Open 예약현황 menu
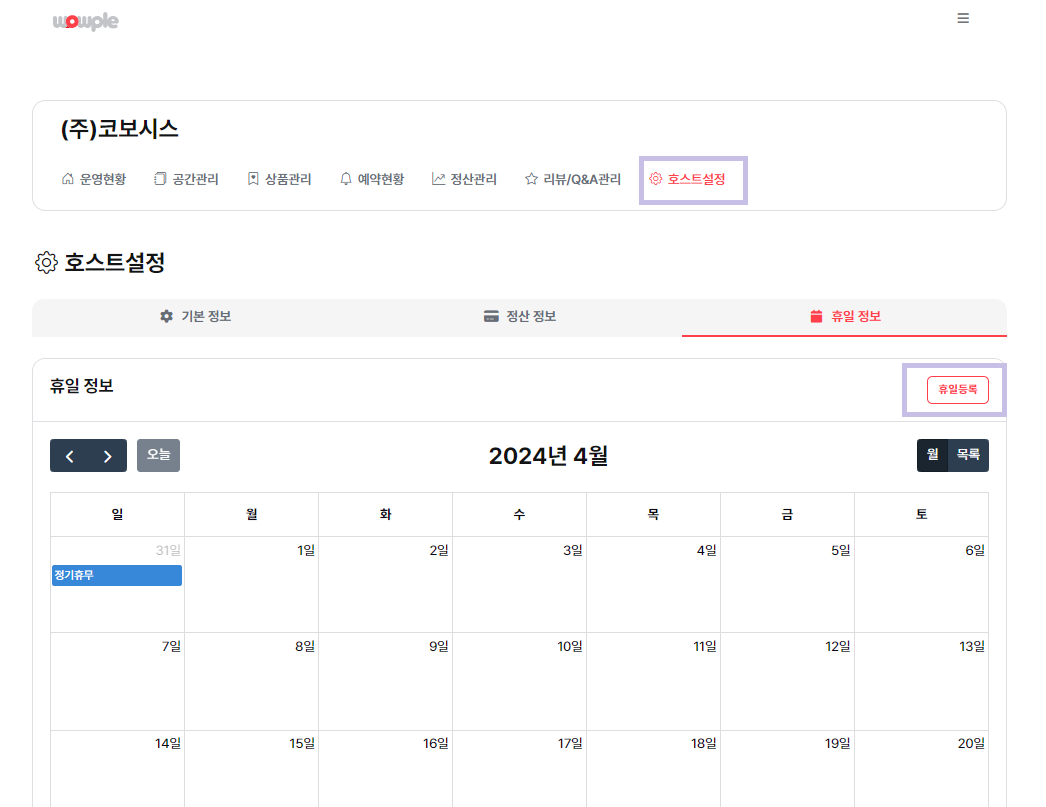Viewport: 1046px width, 807px height. coord(372,180)
